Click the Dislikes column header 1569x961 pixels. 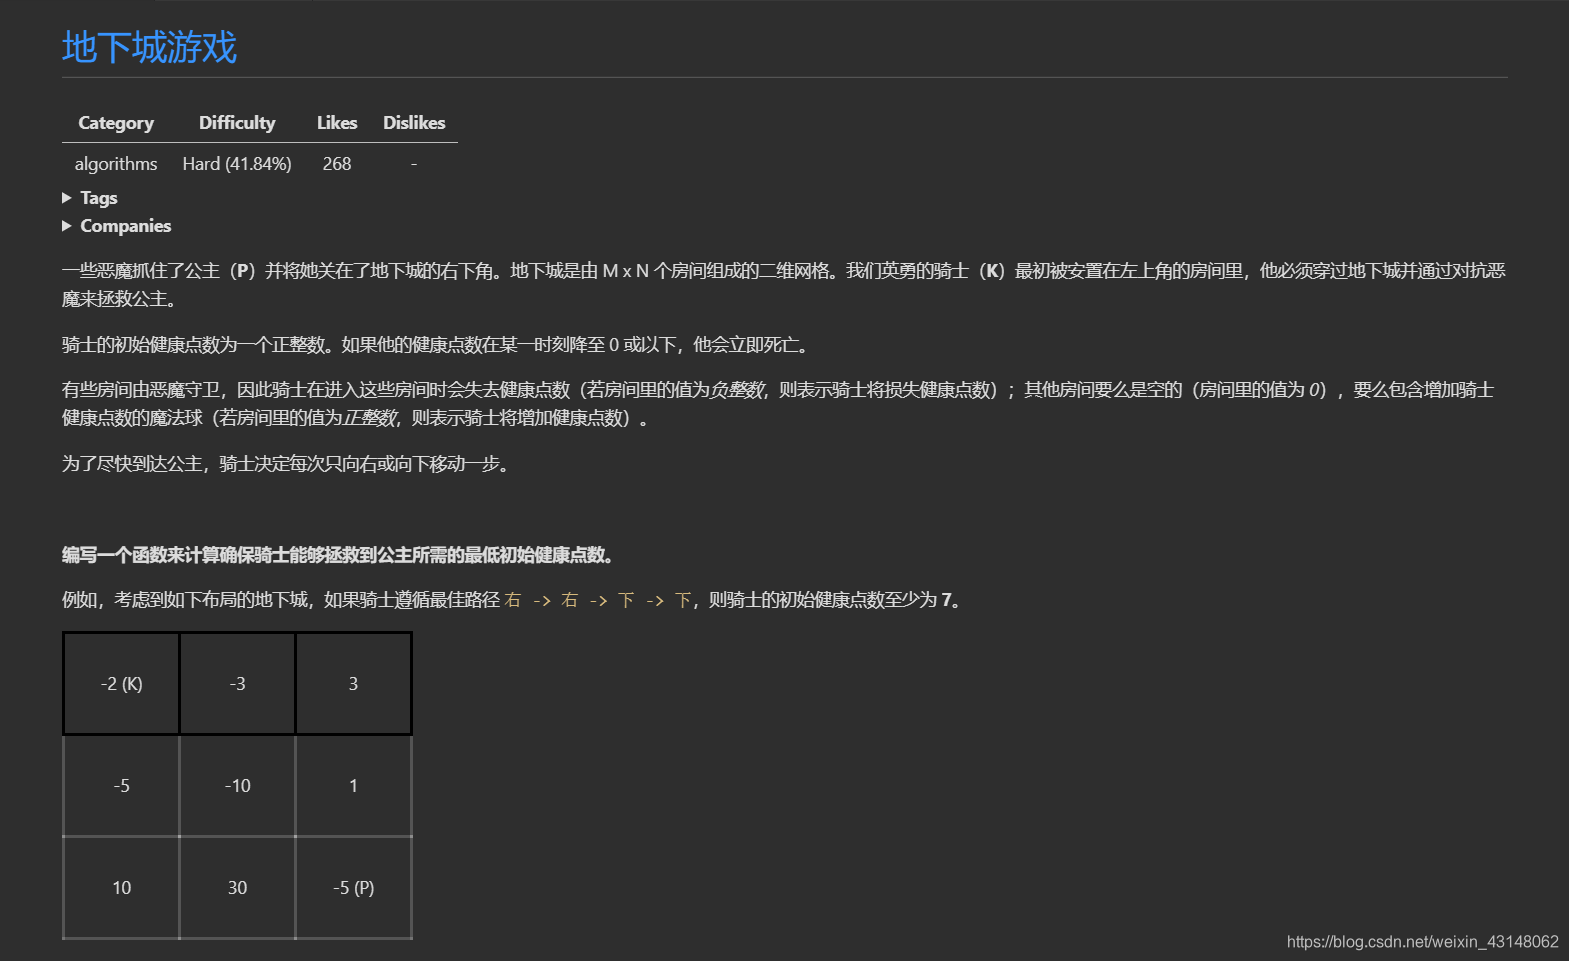coord(414,123)
